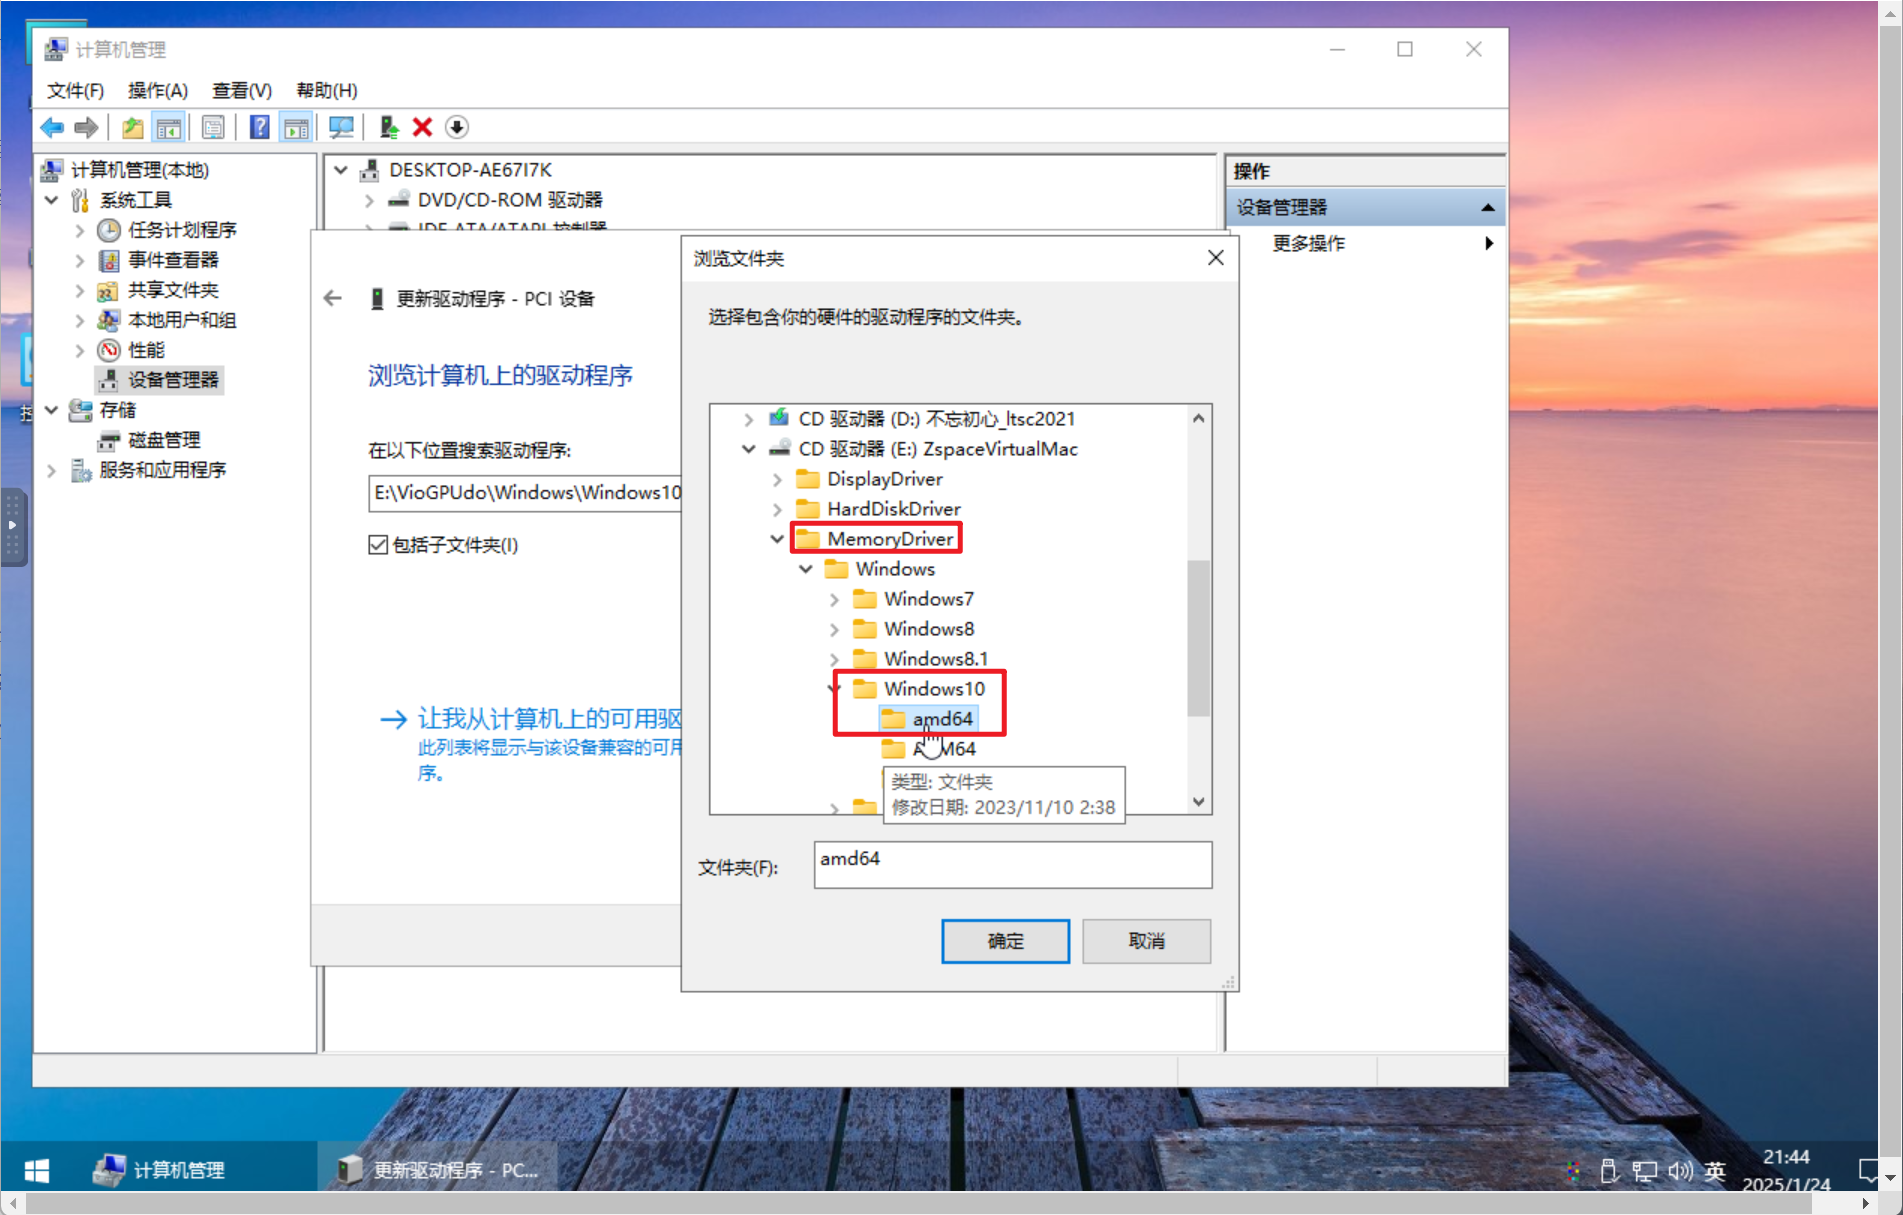Click 更新驱动程序 taskbar button
The image size is (1903, 1215).
coord(438,1169)
